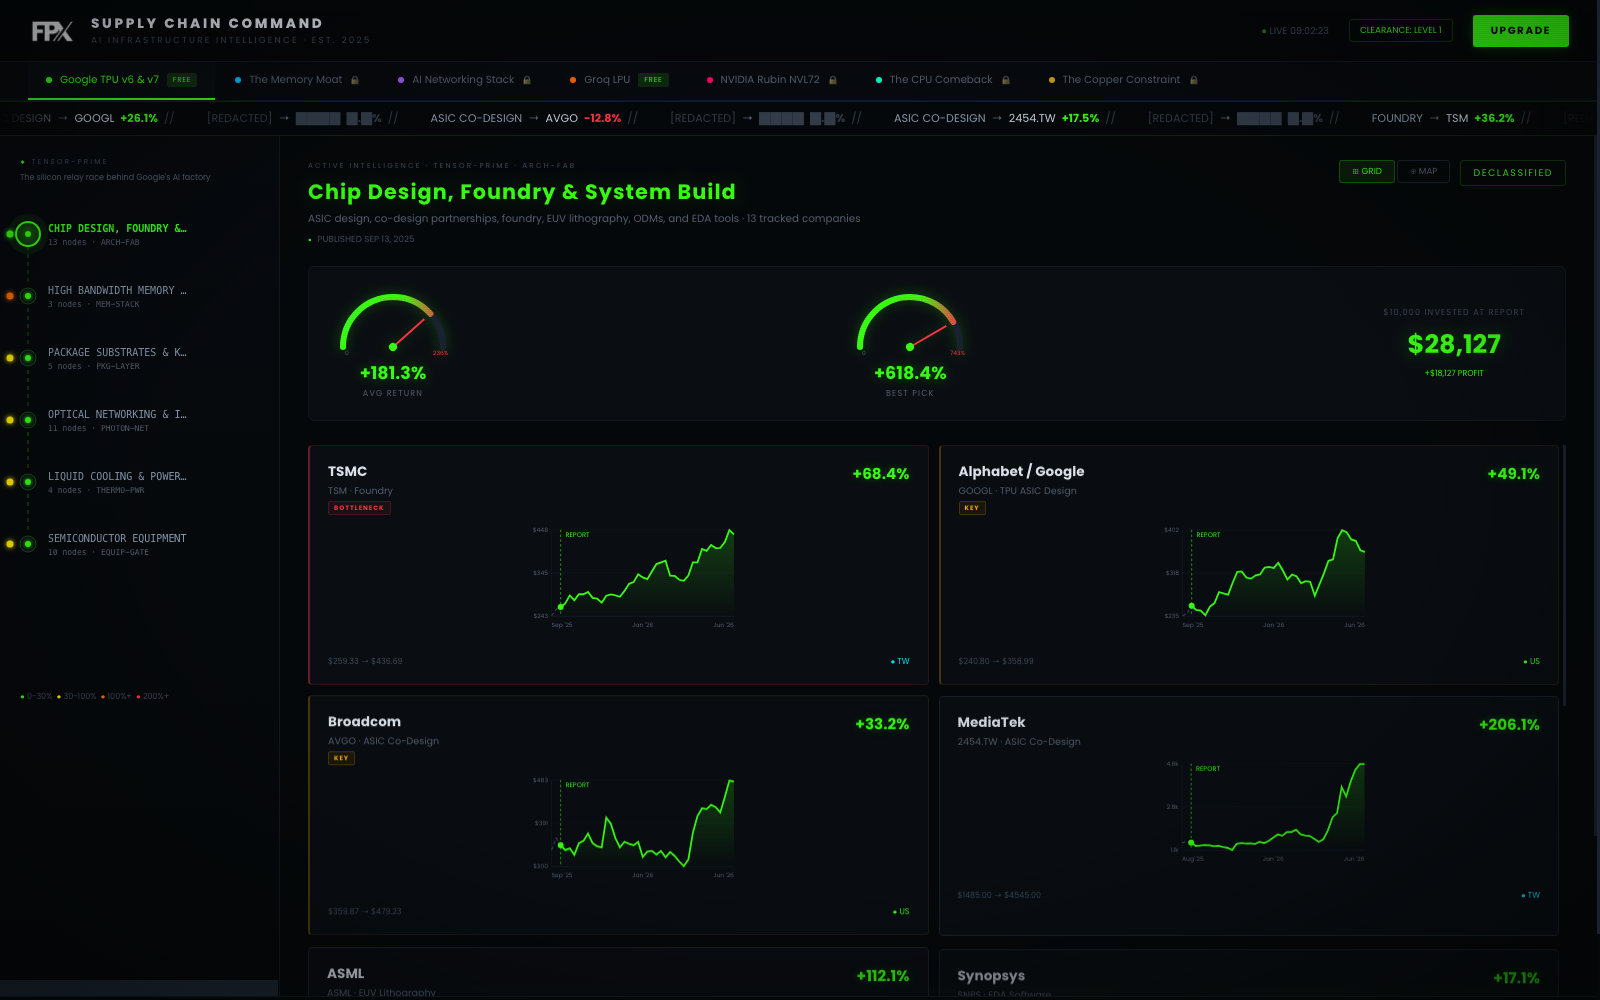Open the MediaTek price chart
Screen dimensions: 1600x1000
pos(1264,811)
